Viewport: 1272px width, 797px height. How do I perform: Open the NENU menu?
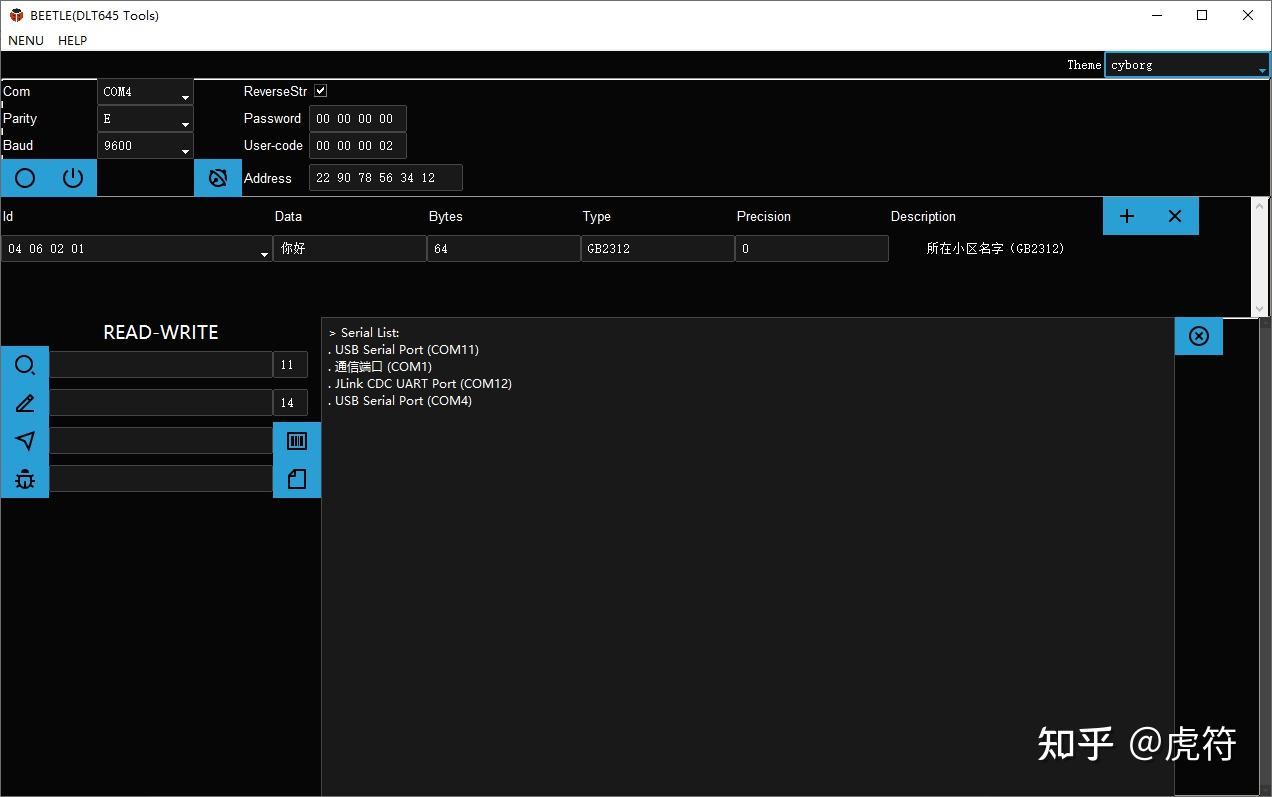point(26,41)
